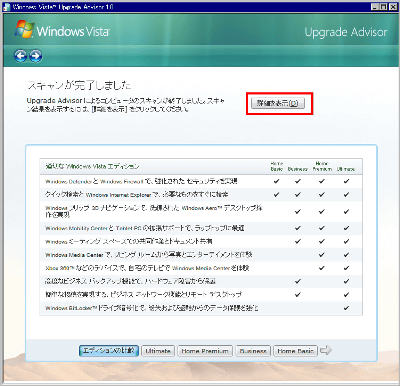The image size is (400, 386).
Task: Open the Ultimate edition tab button
Action: (158, 351)
